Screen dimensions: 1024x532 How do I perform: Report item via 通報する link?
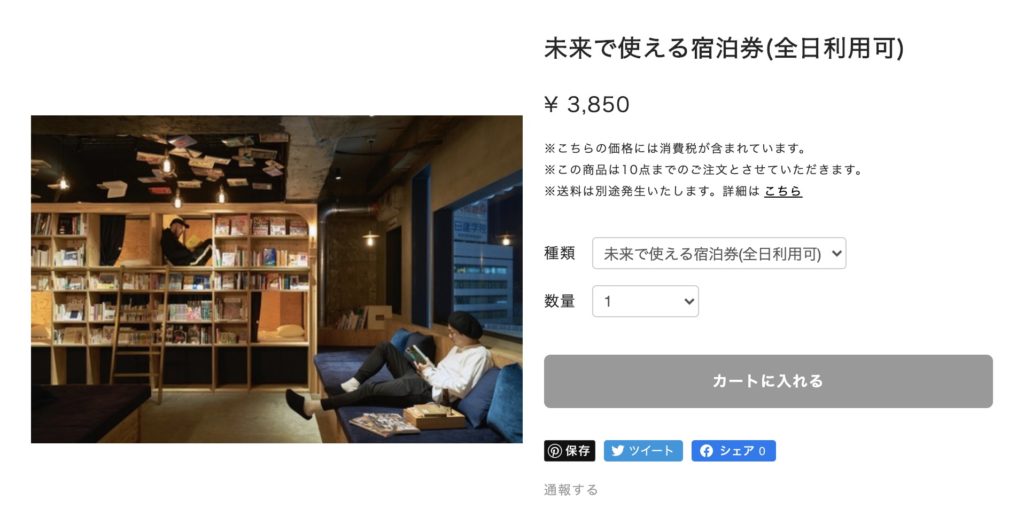click(x=571, y=490)
